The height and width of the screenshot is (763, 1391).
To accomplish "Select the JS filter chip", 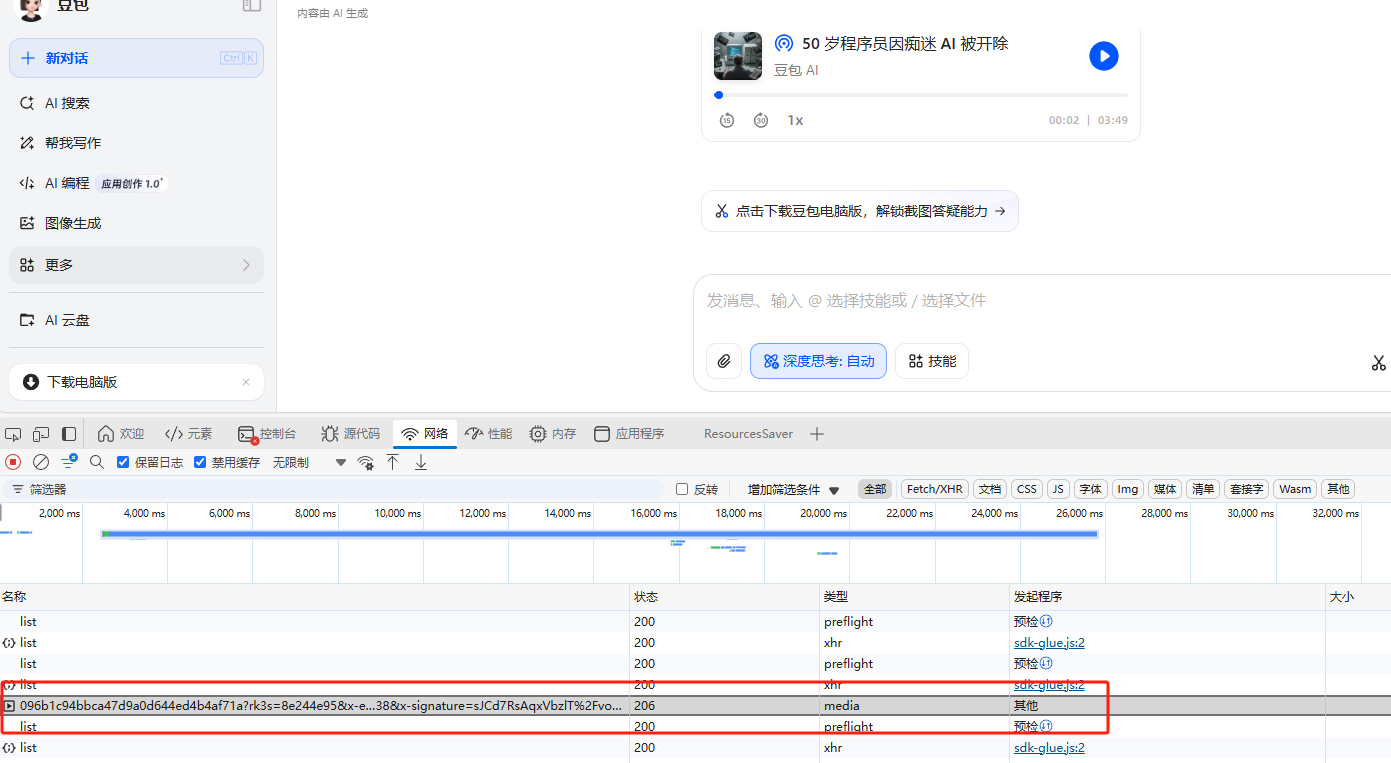I will (x=1058, y=489).
